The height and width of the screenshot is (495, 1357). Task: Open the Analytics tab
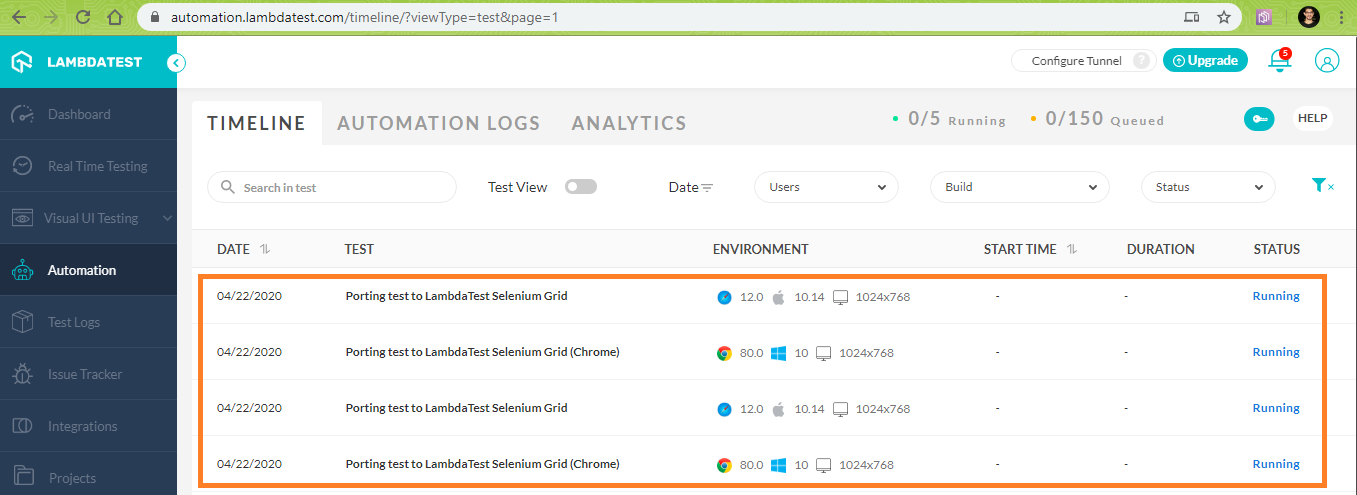(x=629, y=123)
